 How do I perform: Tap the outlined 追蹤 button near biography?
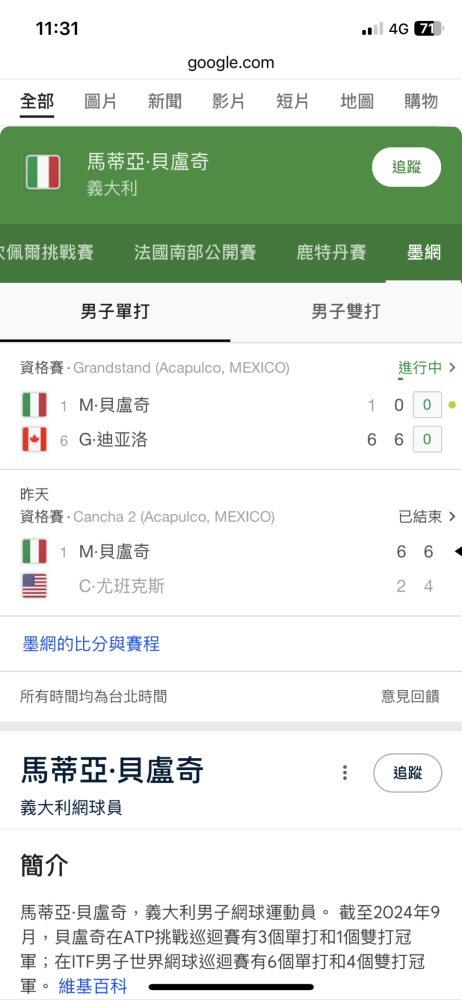407,772
